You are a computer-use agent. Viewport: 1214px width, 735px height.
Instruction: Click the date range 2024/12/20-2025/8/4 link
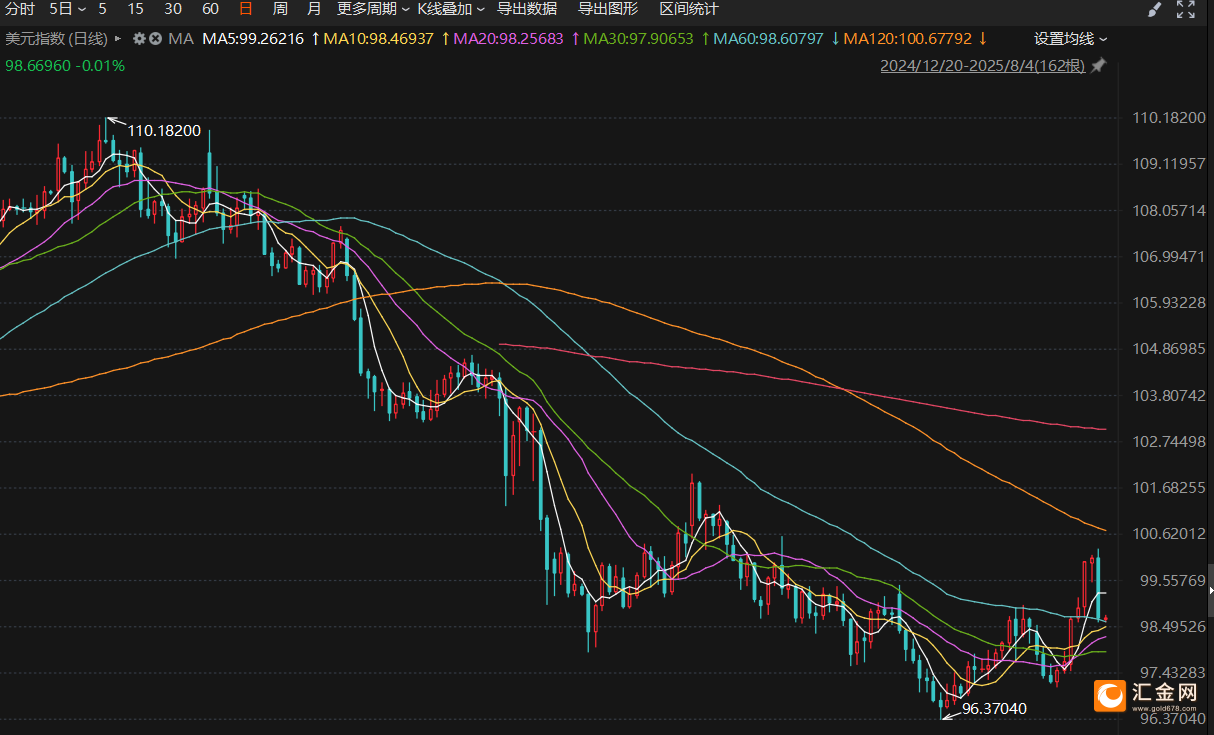coord(983,66)
